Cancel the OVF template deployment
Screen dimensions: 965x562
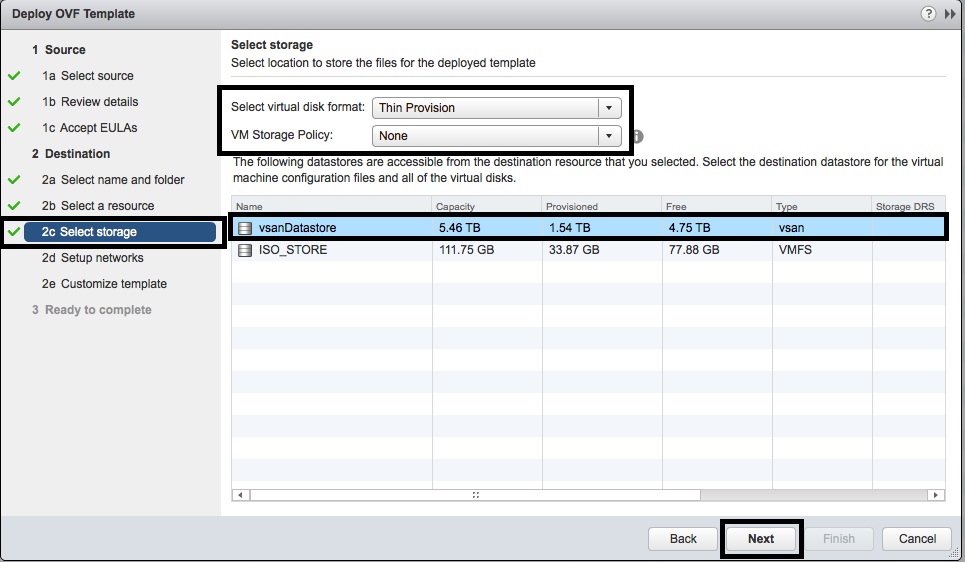pos(916,539)
